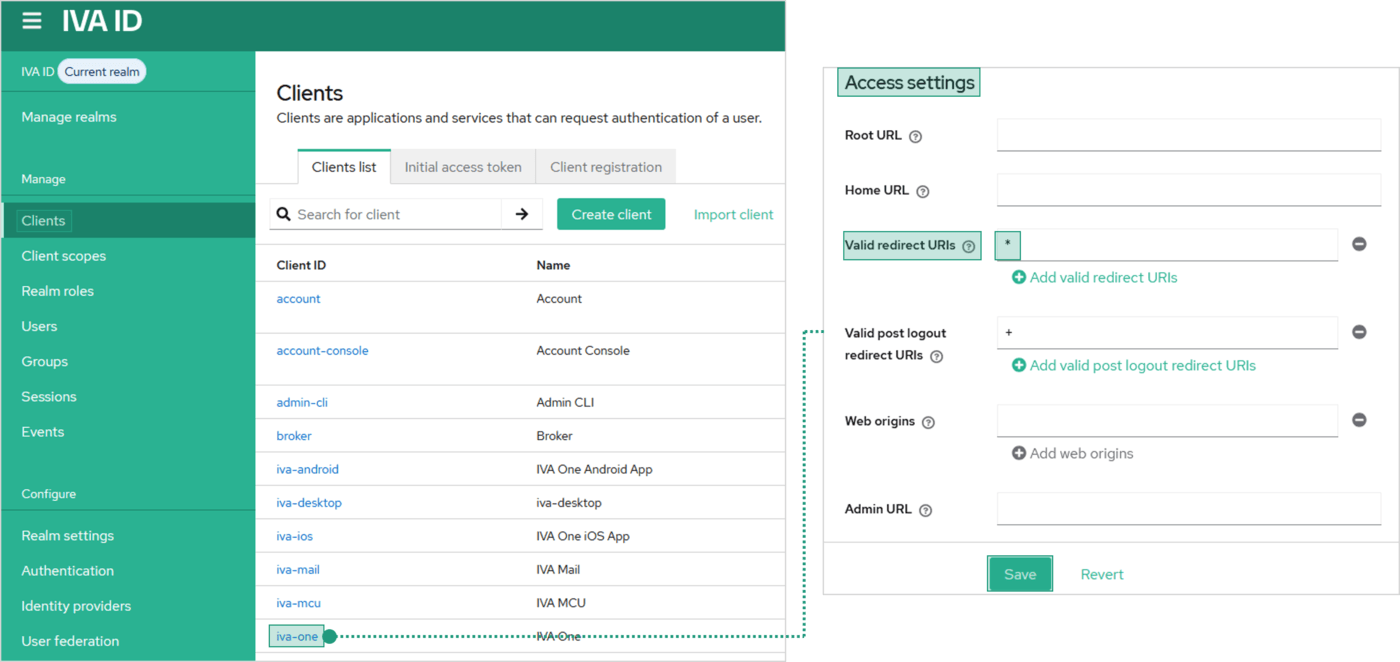Screen dimensions: 1400x662
Task: Click the search arrow submit button
Action: point(521,214)
